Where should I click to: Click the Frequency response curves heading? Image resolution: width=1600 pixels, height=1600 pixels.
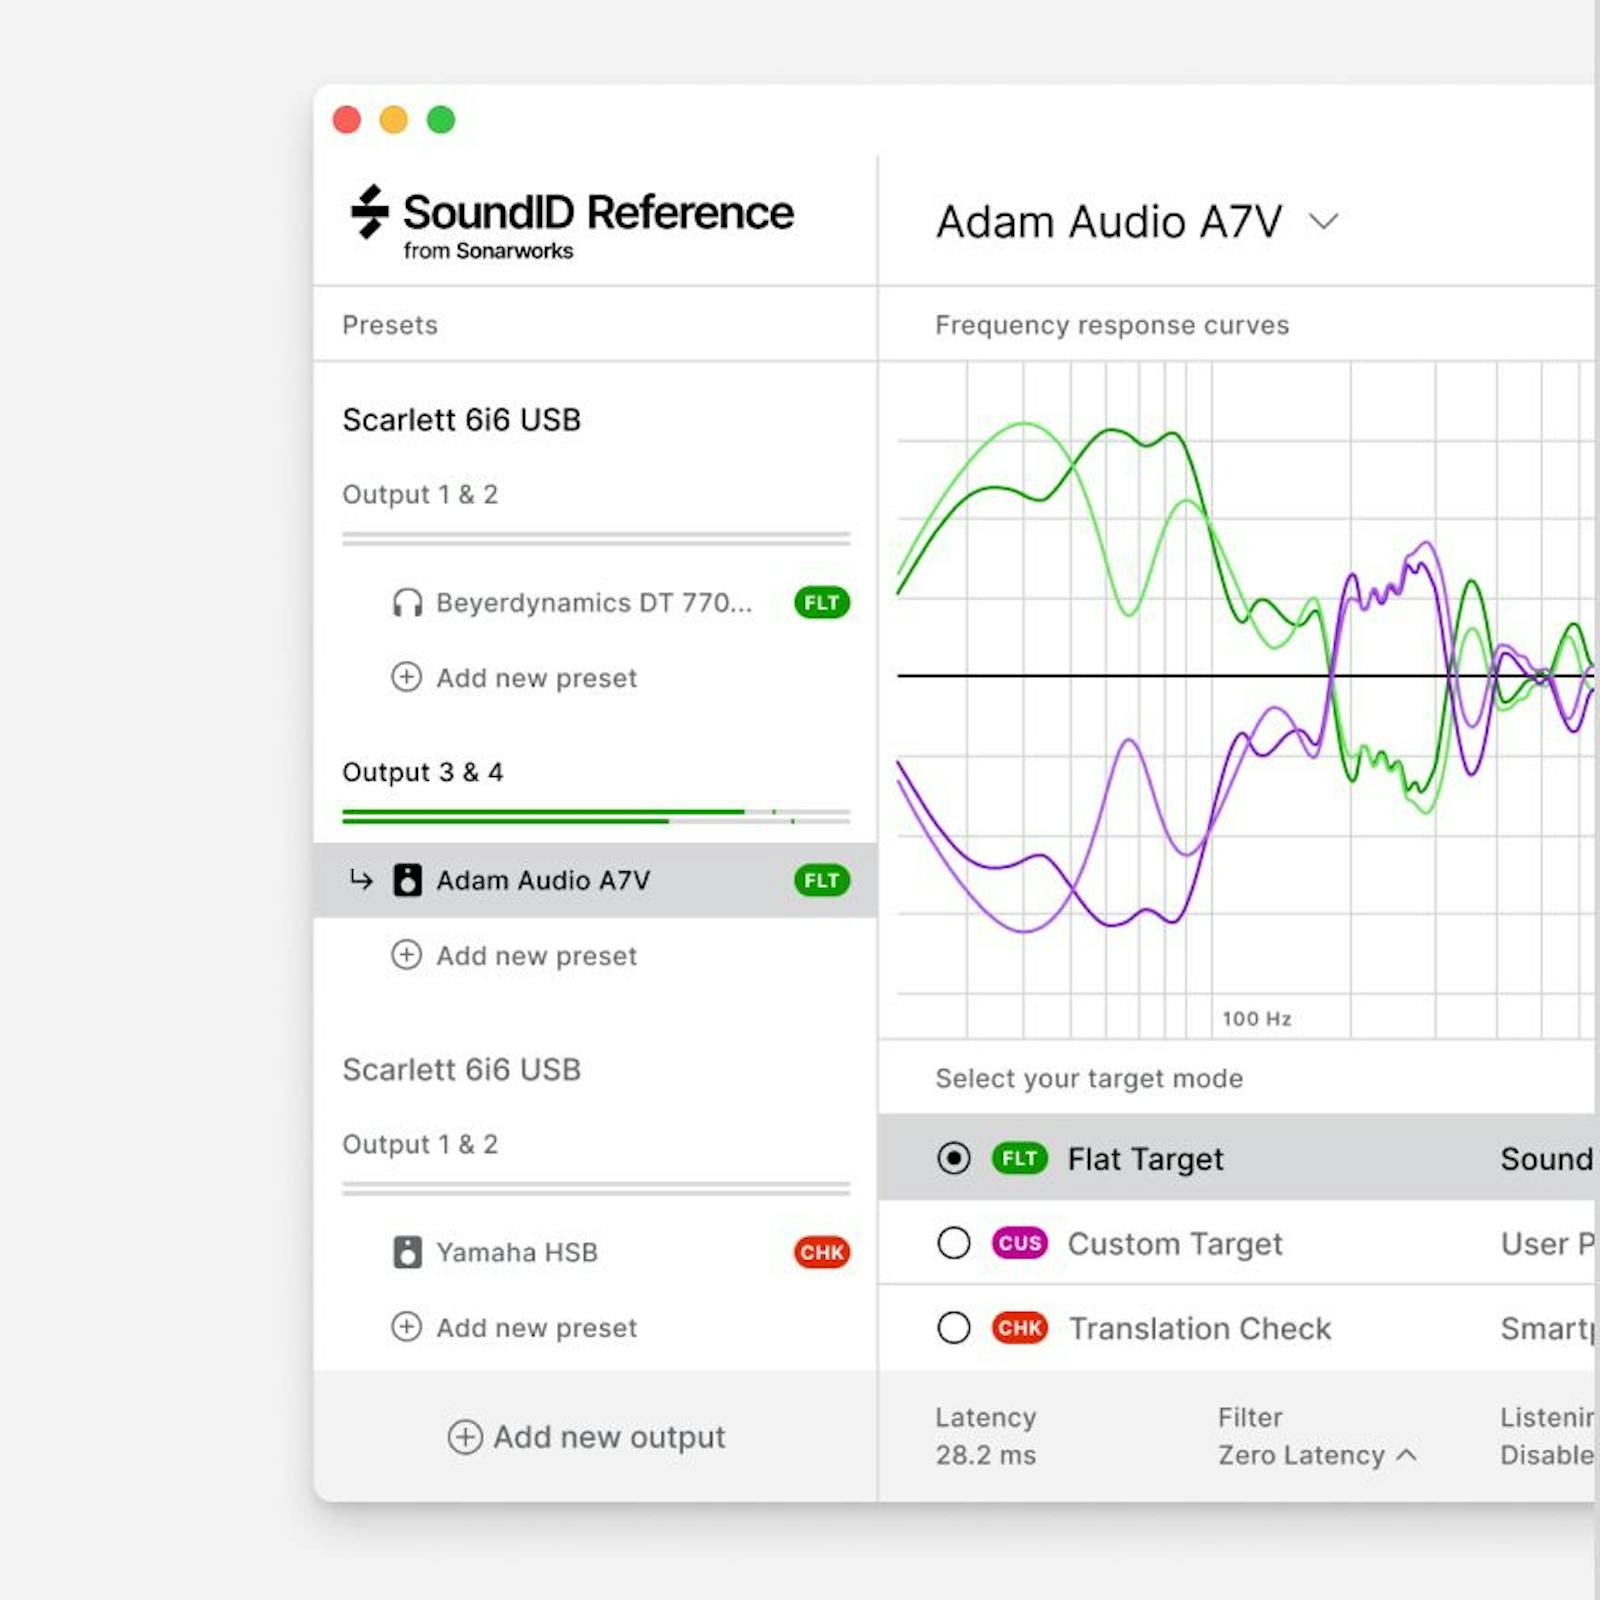1112,325
